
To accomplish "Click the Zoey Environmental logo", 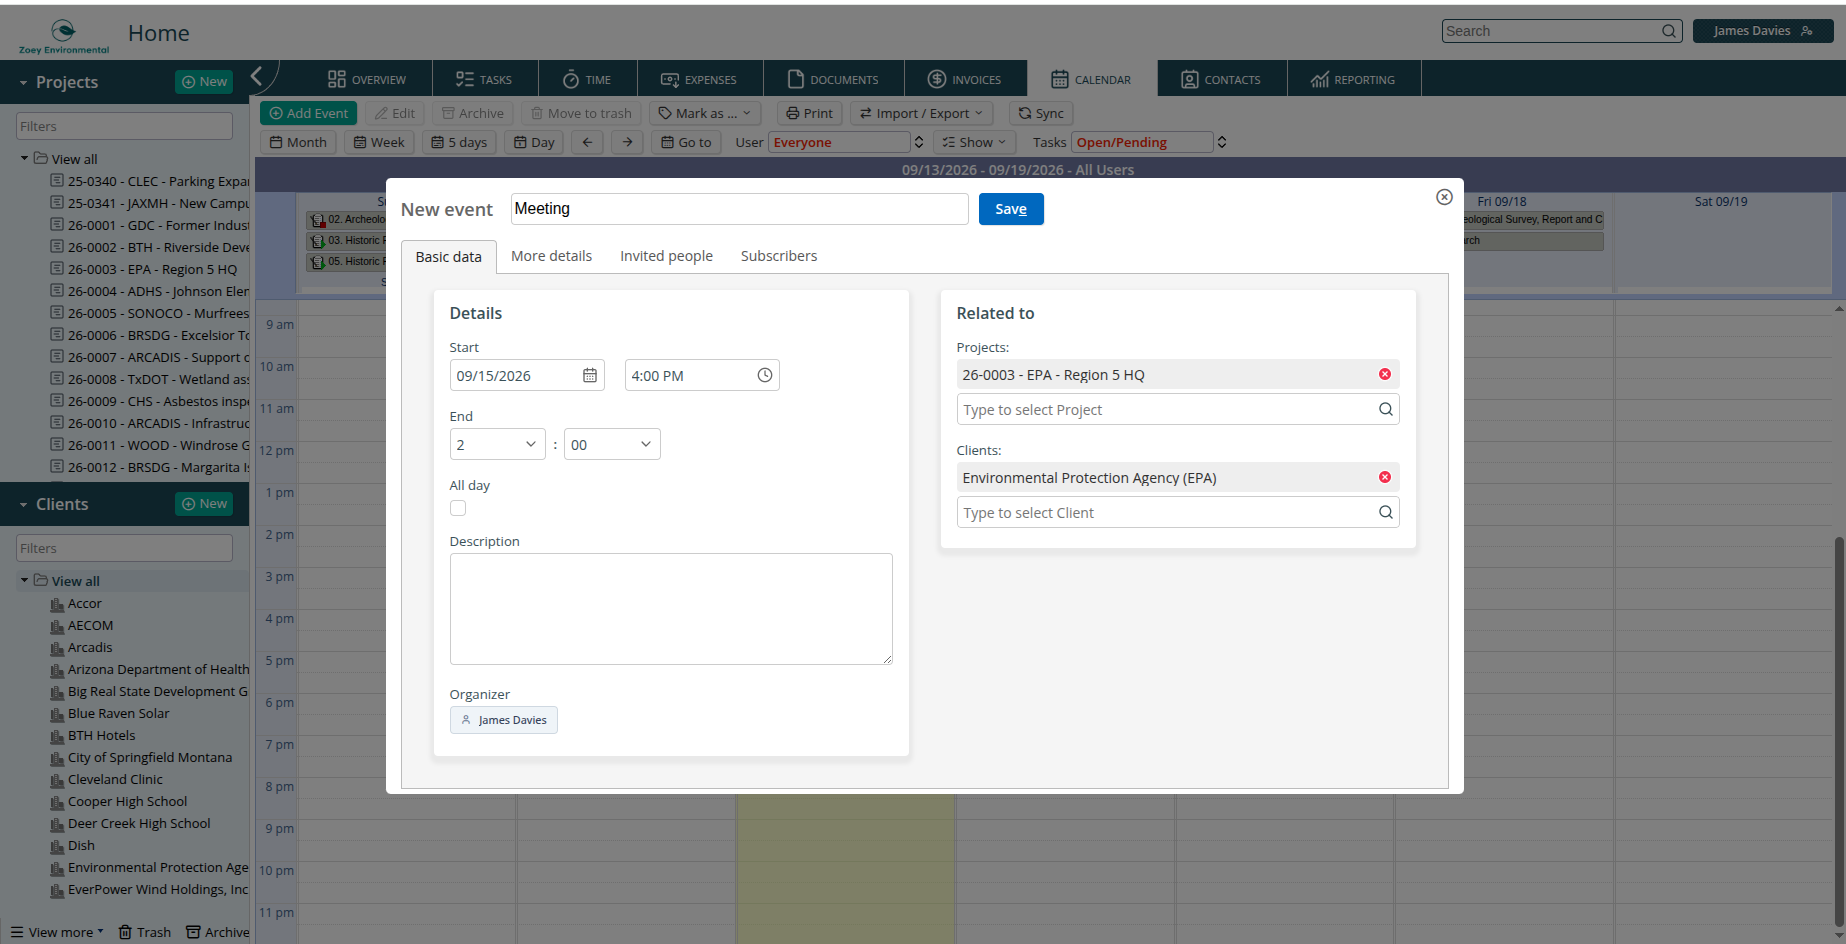I will pyautogui.click(x=64, y=35).
